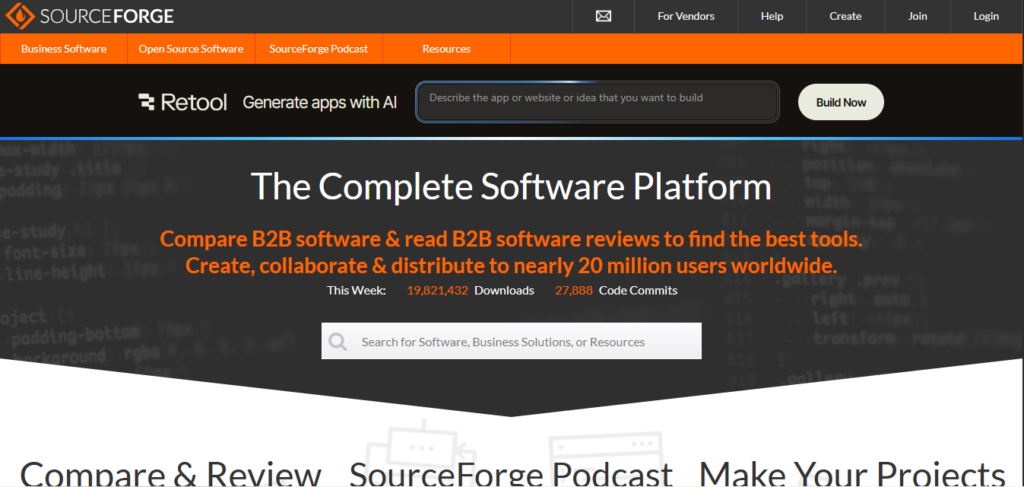1024x487 pixels.
Task: Click the Make Your Projects heading
Action: pos(852,473)
